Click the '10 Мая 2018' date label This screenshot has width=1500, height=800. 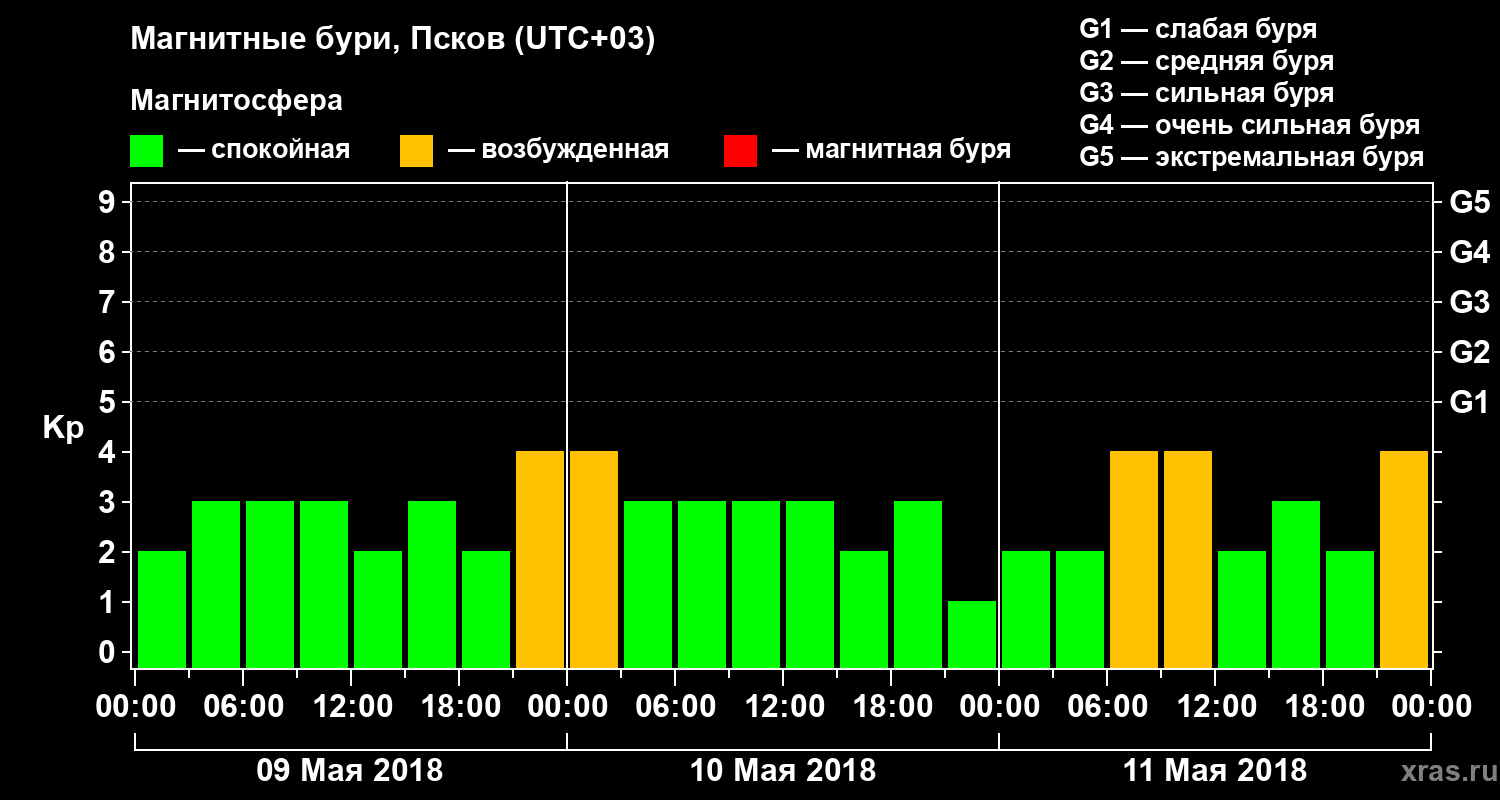point(783,771)
